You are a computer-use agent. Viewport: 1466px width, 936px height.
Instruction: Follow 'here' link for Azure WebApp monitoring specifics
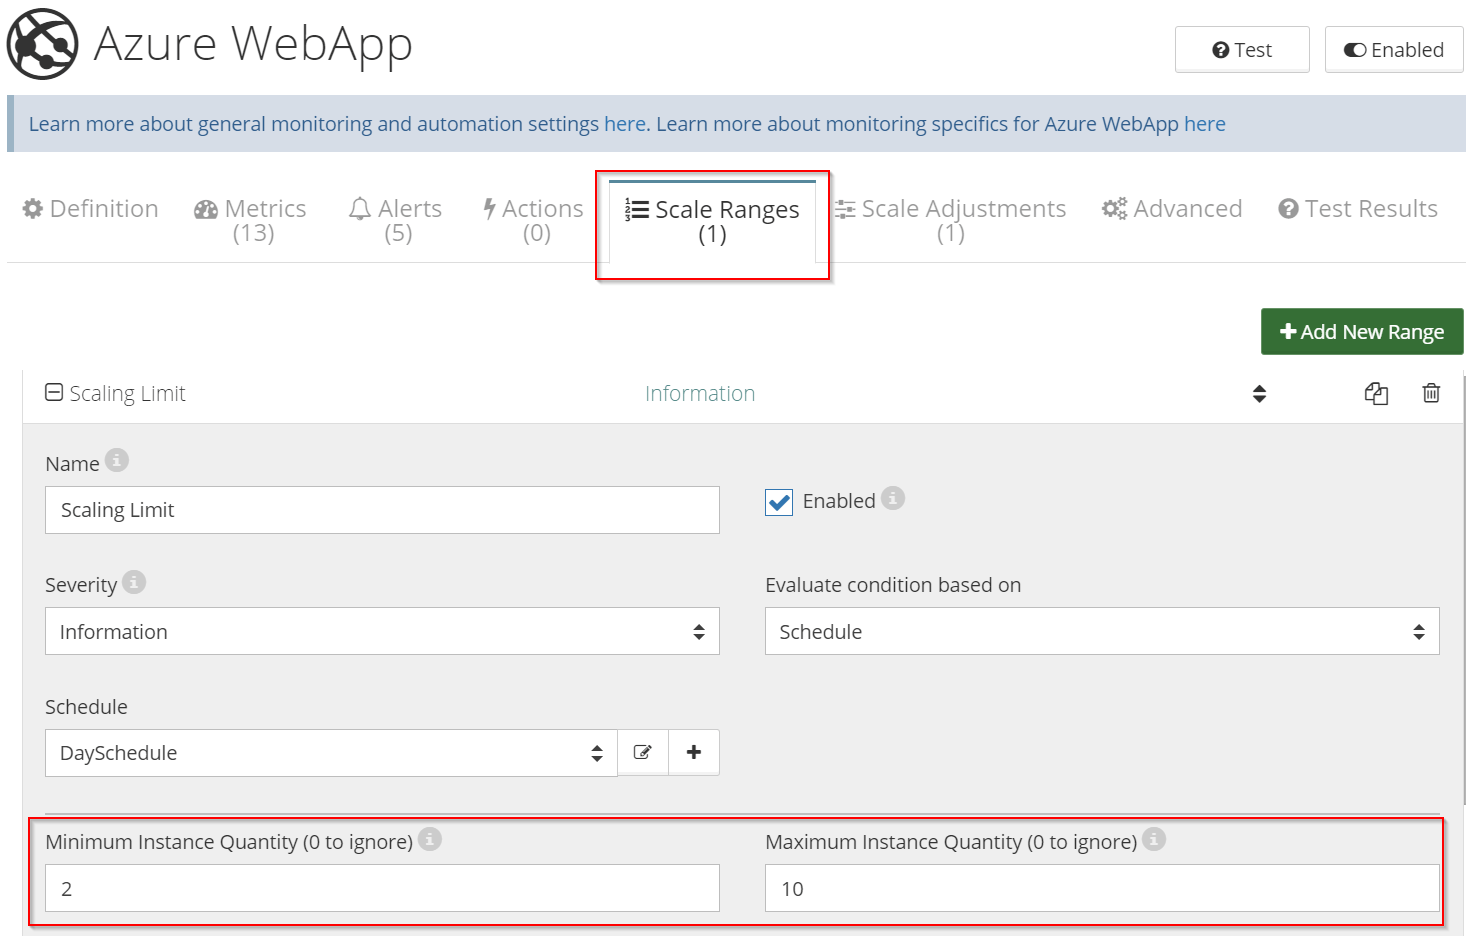coord(1205,124)
